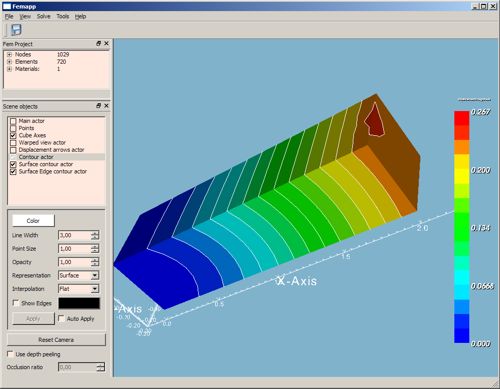500x389 pixels.
Task: Expand the Nodes tree item
Action: click(9, 54)
